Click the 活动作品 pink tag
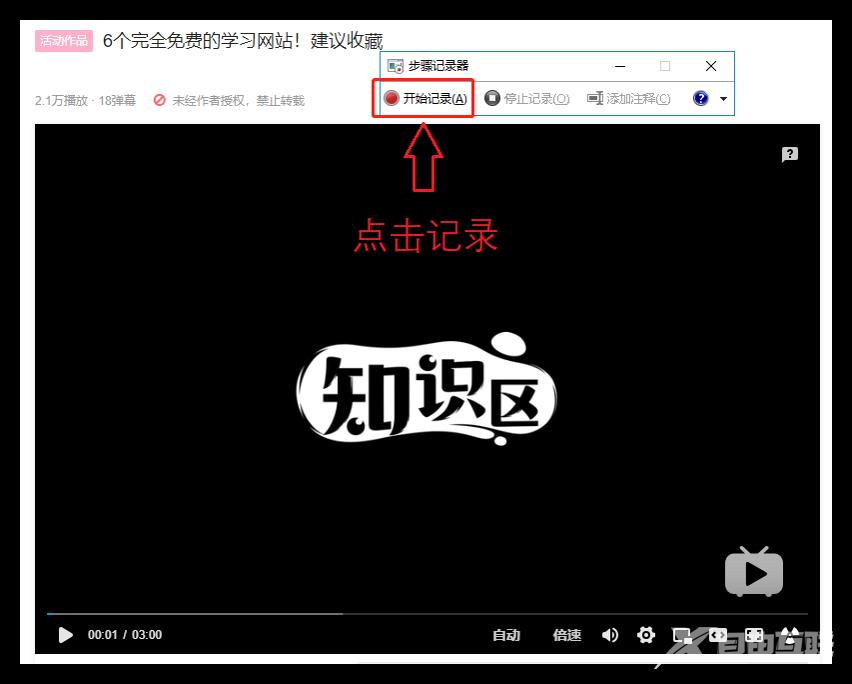Viewport: 852px width, 684px height. pyautogui.click(x=64, y=41)
